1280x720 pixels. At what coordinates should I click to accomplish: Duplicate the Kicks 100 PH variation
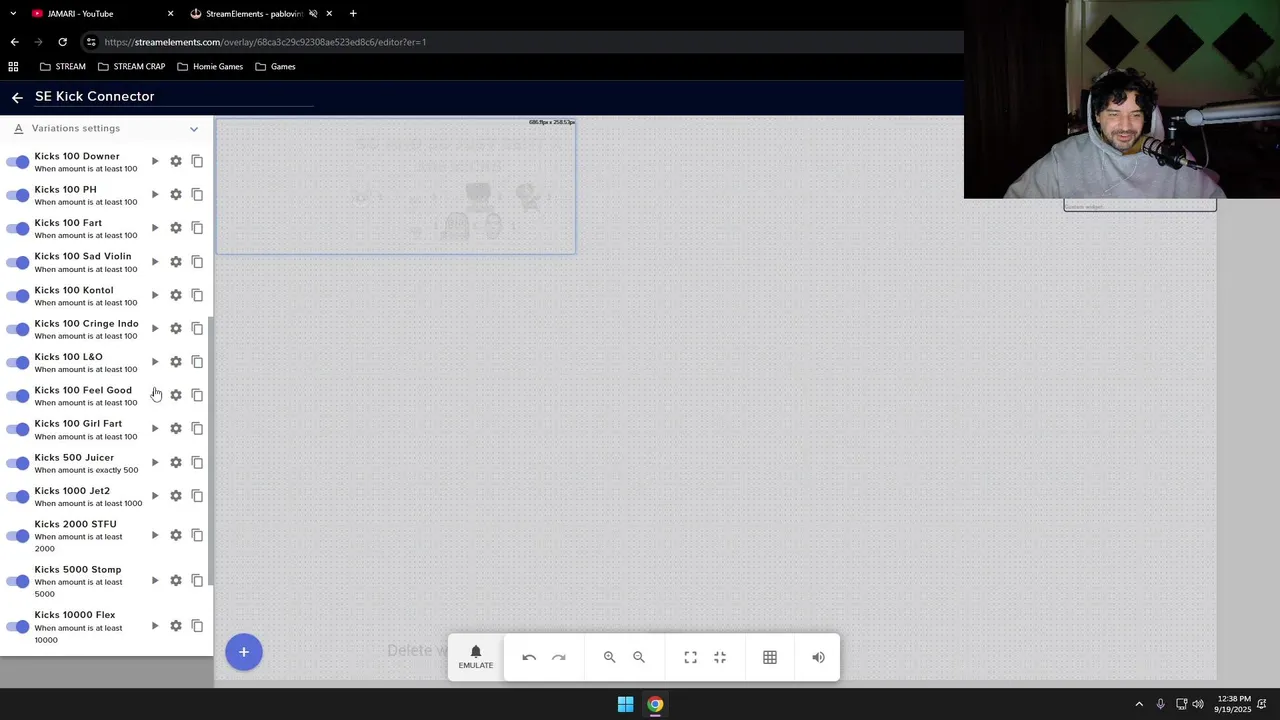click(197, 194)
